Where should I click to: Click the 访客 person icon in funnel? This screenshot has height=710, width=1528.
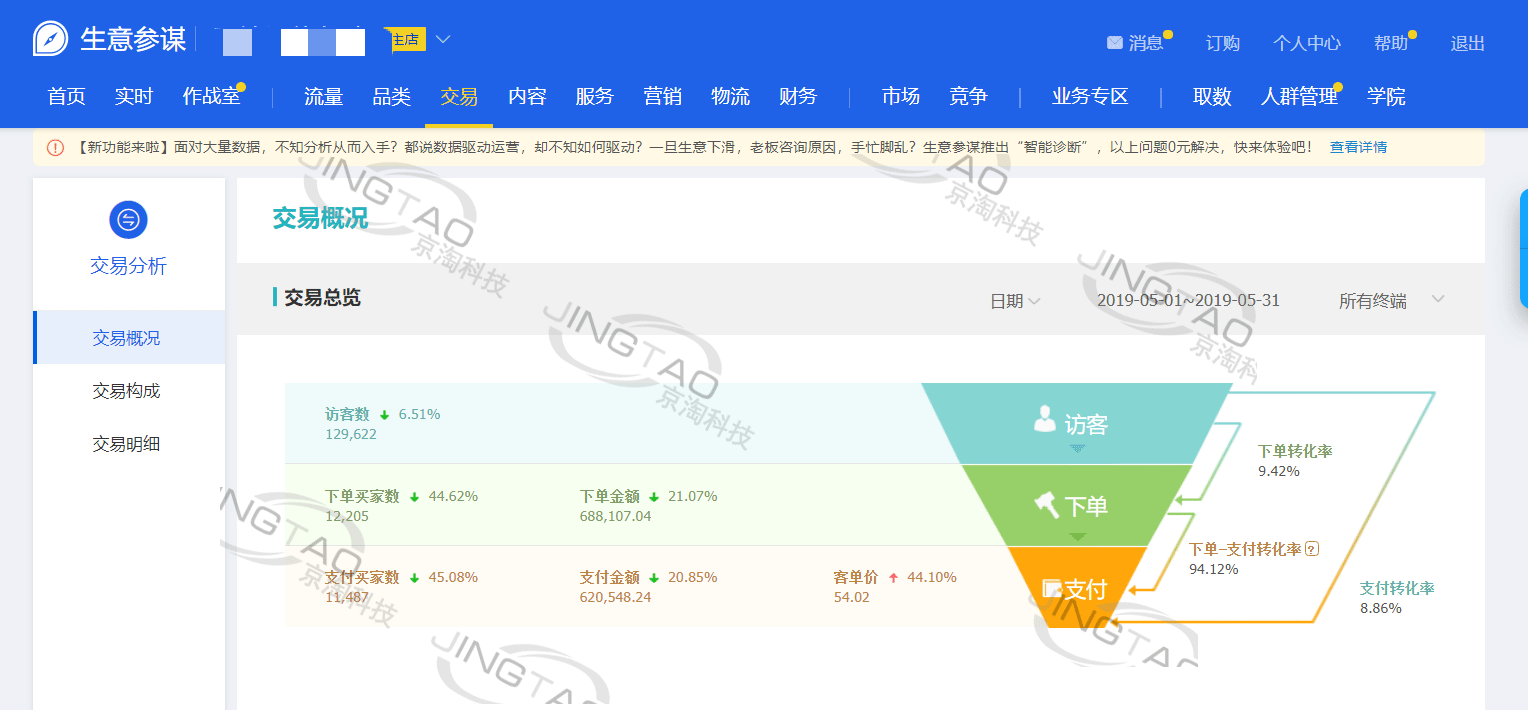click(1045, 420)
